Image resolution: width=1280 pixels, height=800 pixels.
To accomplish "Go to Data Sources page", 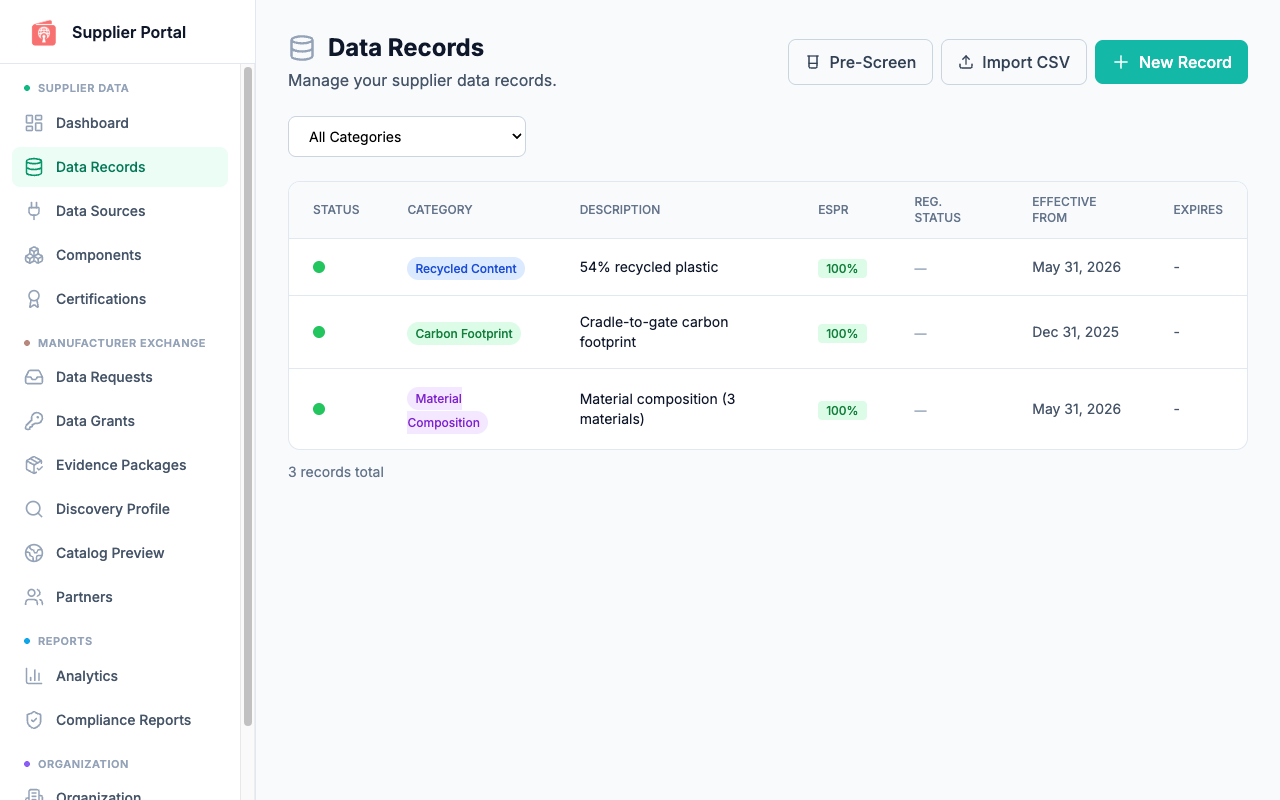I will point(120,211).
